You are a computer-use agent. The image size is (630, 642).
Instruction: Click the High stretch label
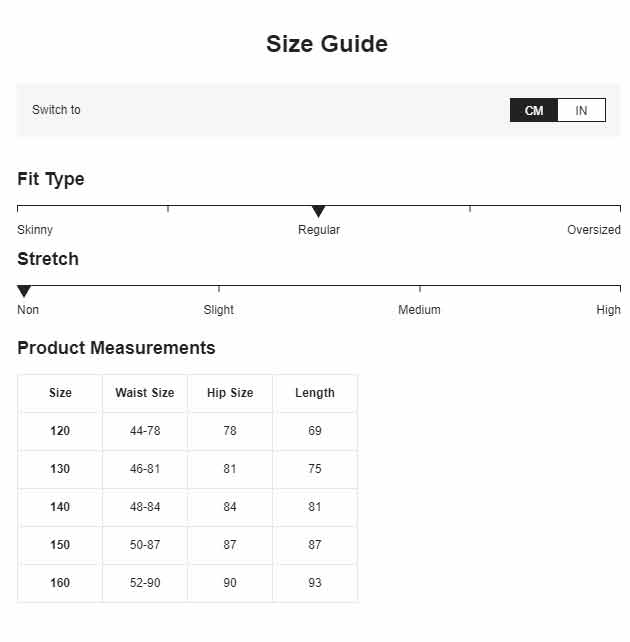pos(608,310)
